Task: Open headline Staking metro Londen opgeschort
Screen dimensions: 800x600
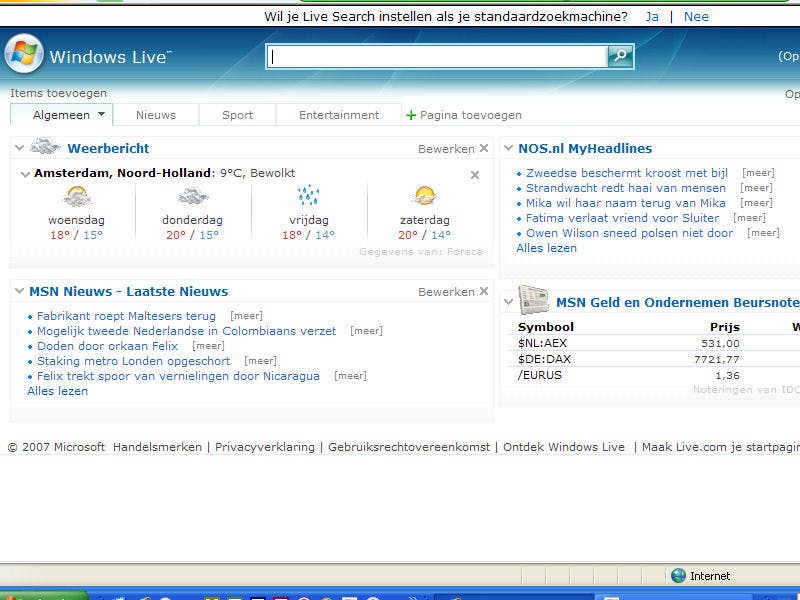Action: tap(133, 361)
